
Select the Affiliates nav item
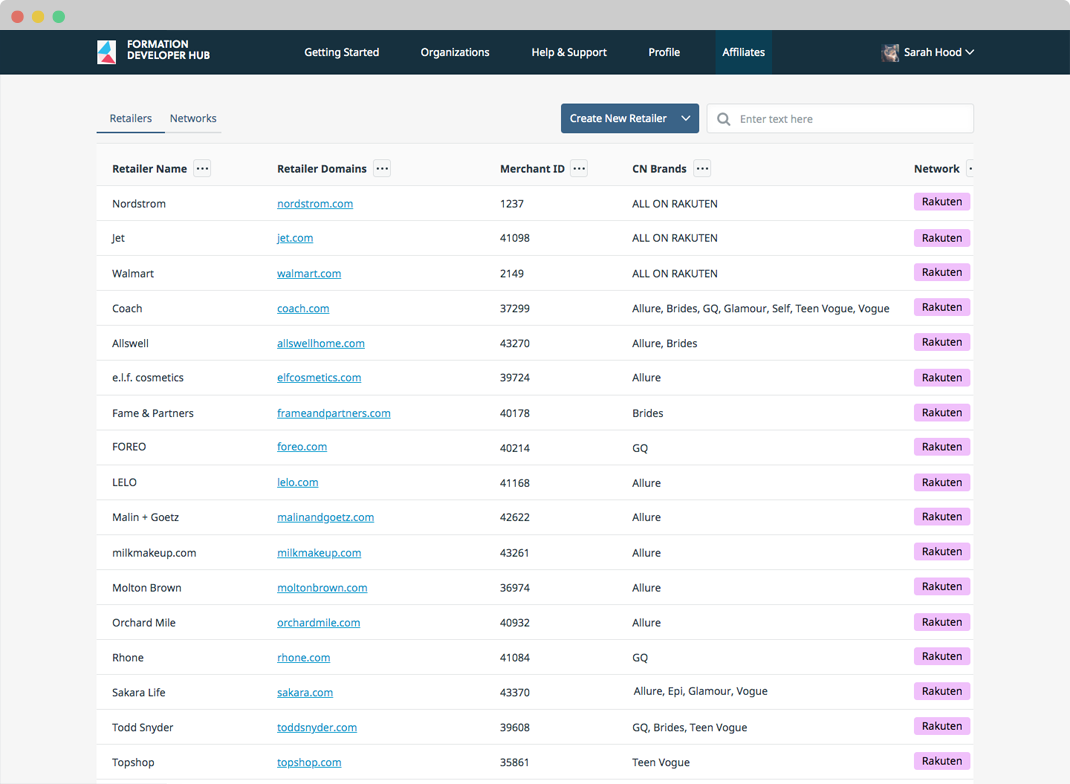coord(744,52)
